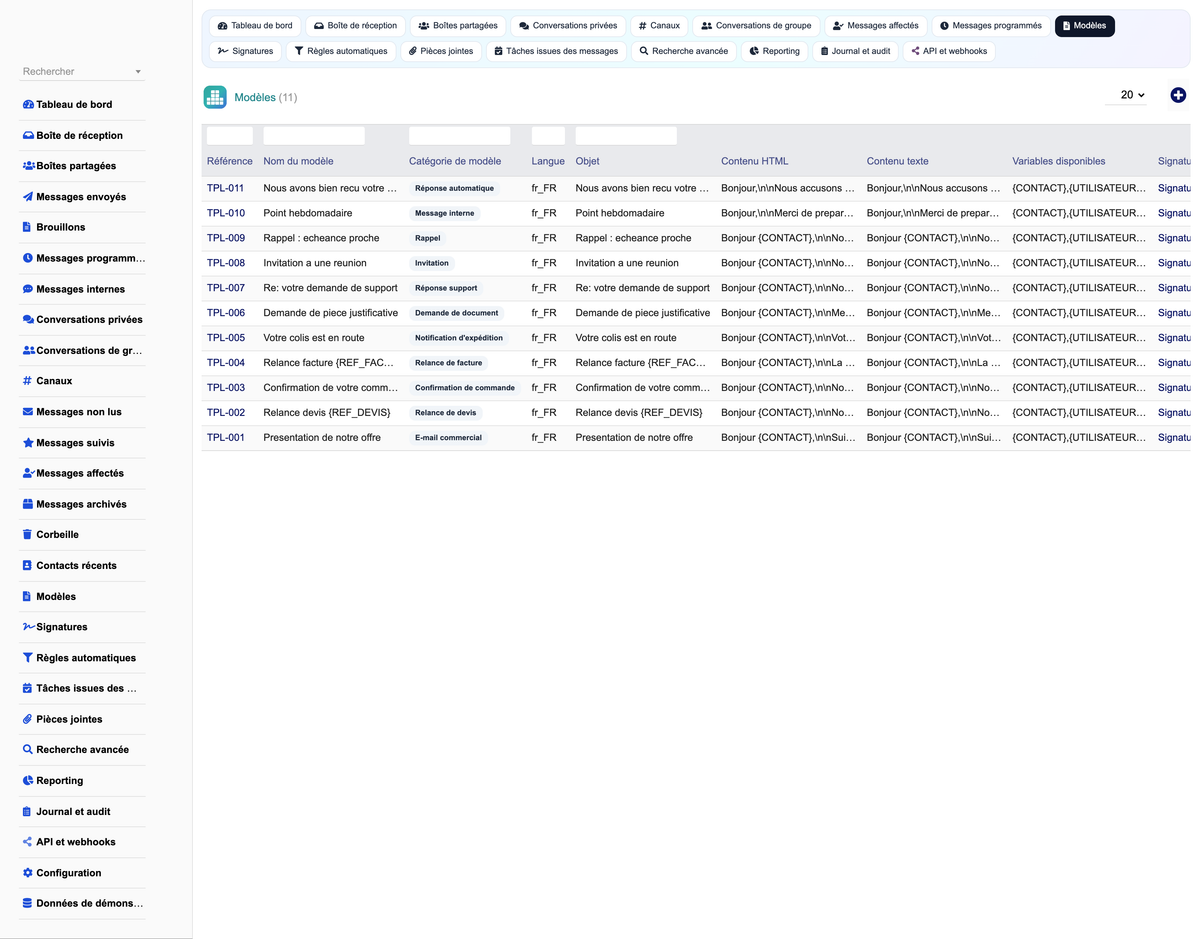Open the Conversations de groupe top tab
The image size is (1200, 939).
coord(756,26)
